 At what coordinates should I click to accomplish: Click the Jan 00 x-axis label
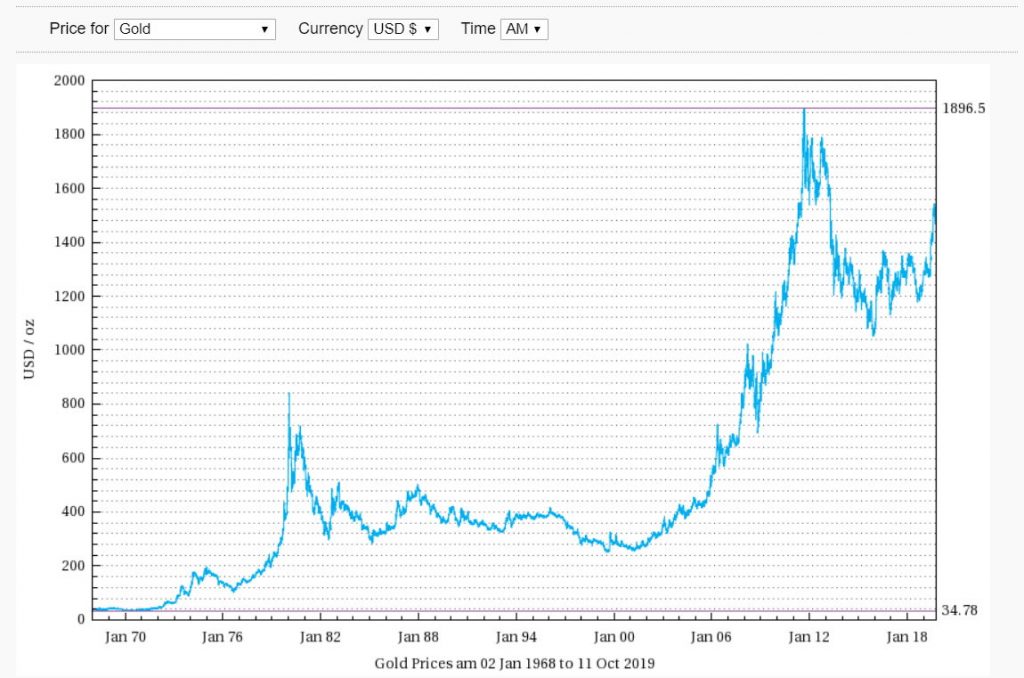(x=611, y=636)
